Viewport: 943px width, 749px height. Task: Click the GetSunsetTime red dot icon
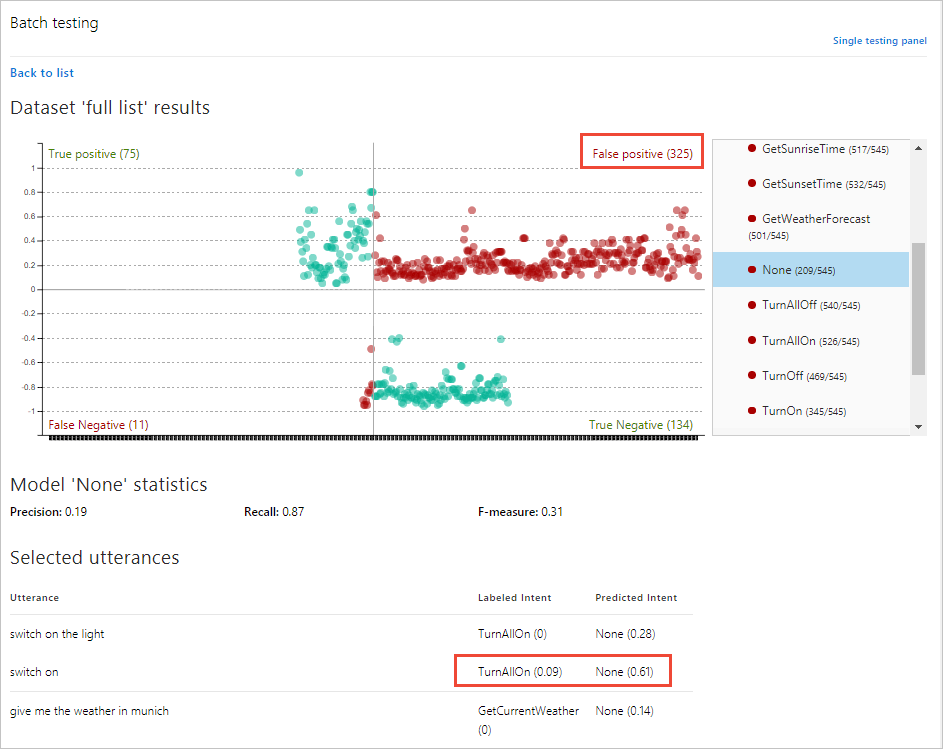pyautogui.click(x=752, y=184)
